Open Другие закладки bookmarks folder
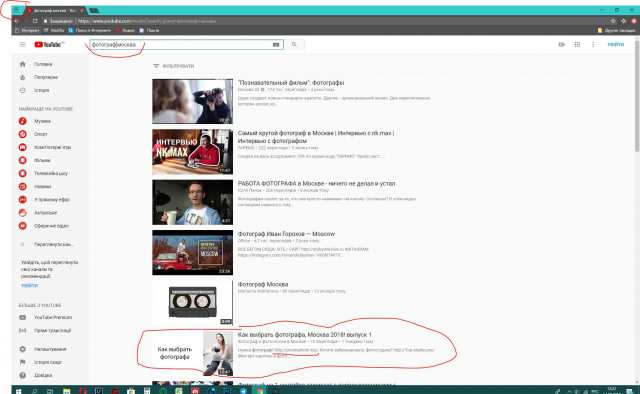The width and height of the screenshot is (640, 394). 616,30
